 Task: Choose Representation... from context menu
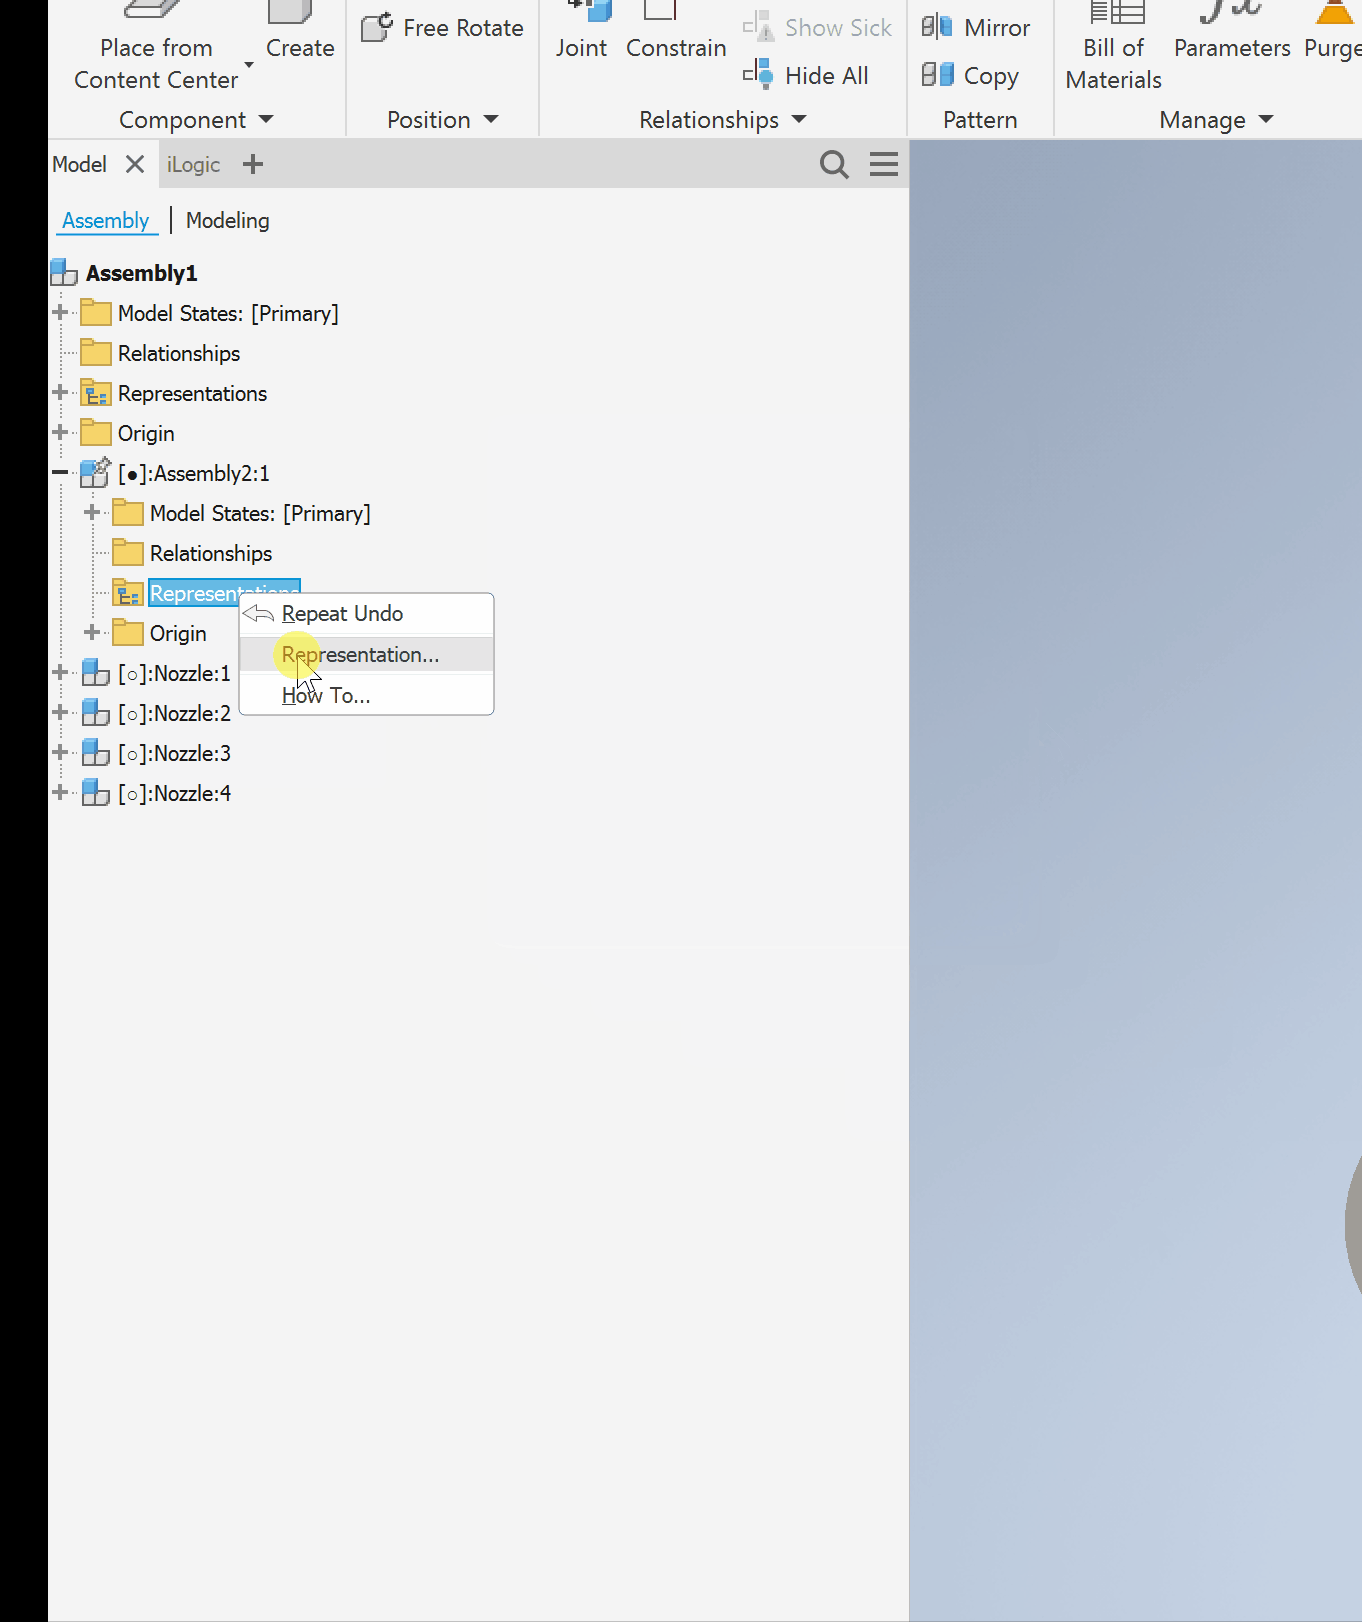tap(366, 655)
